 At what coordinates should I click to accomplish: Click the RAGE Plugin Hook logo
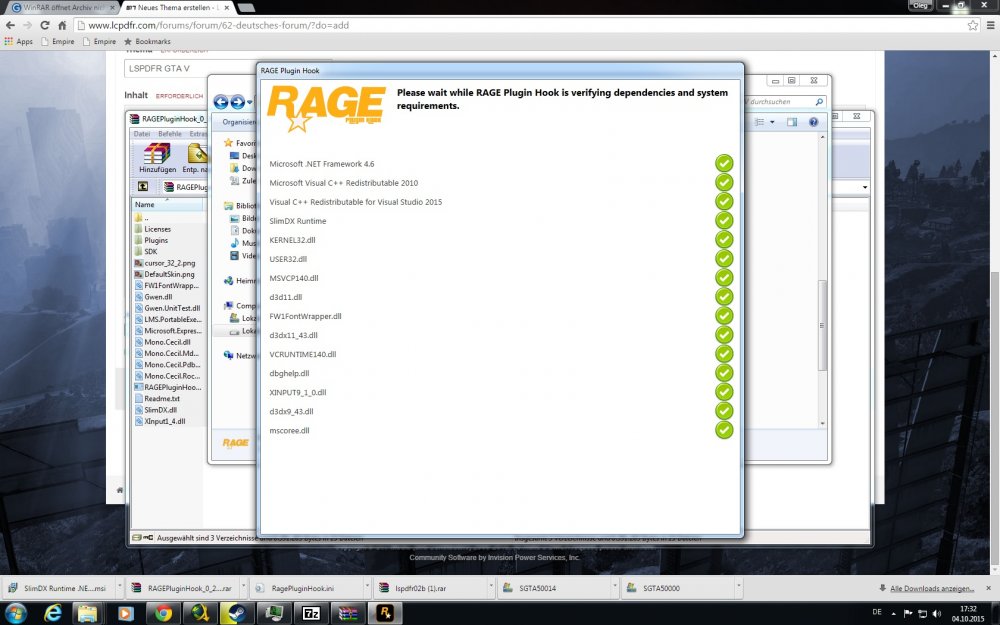[326, 108]
